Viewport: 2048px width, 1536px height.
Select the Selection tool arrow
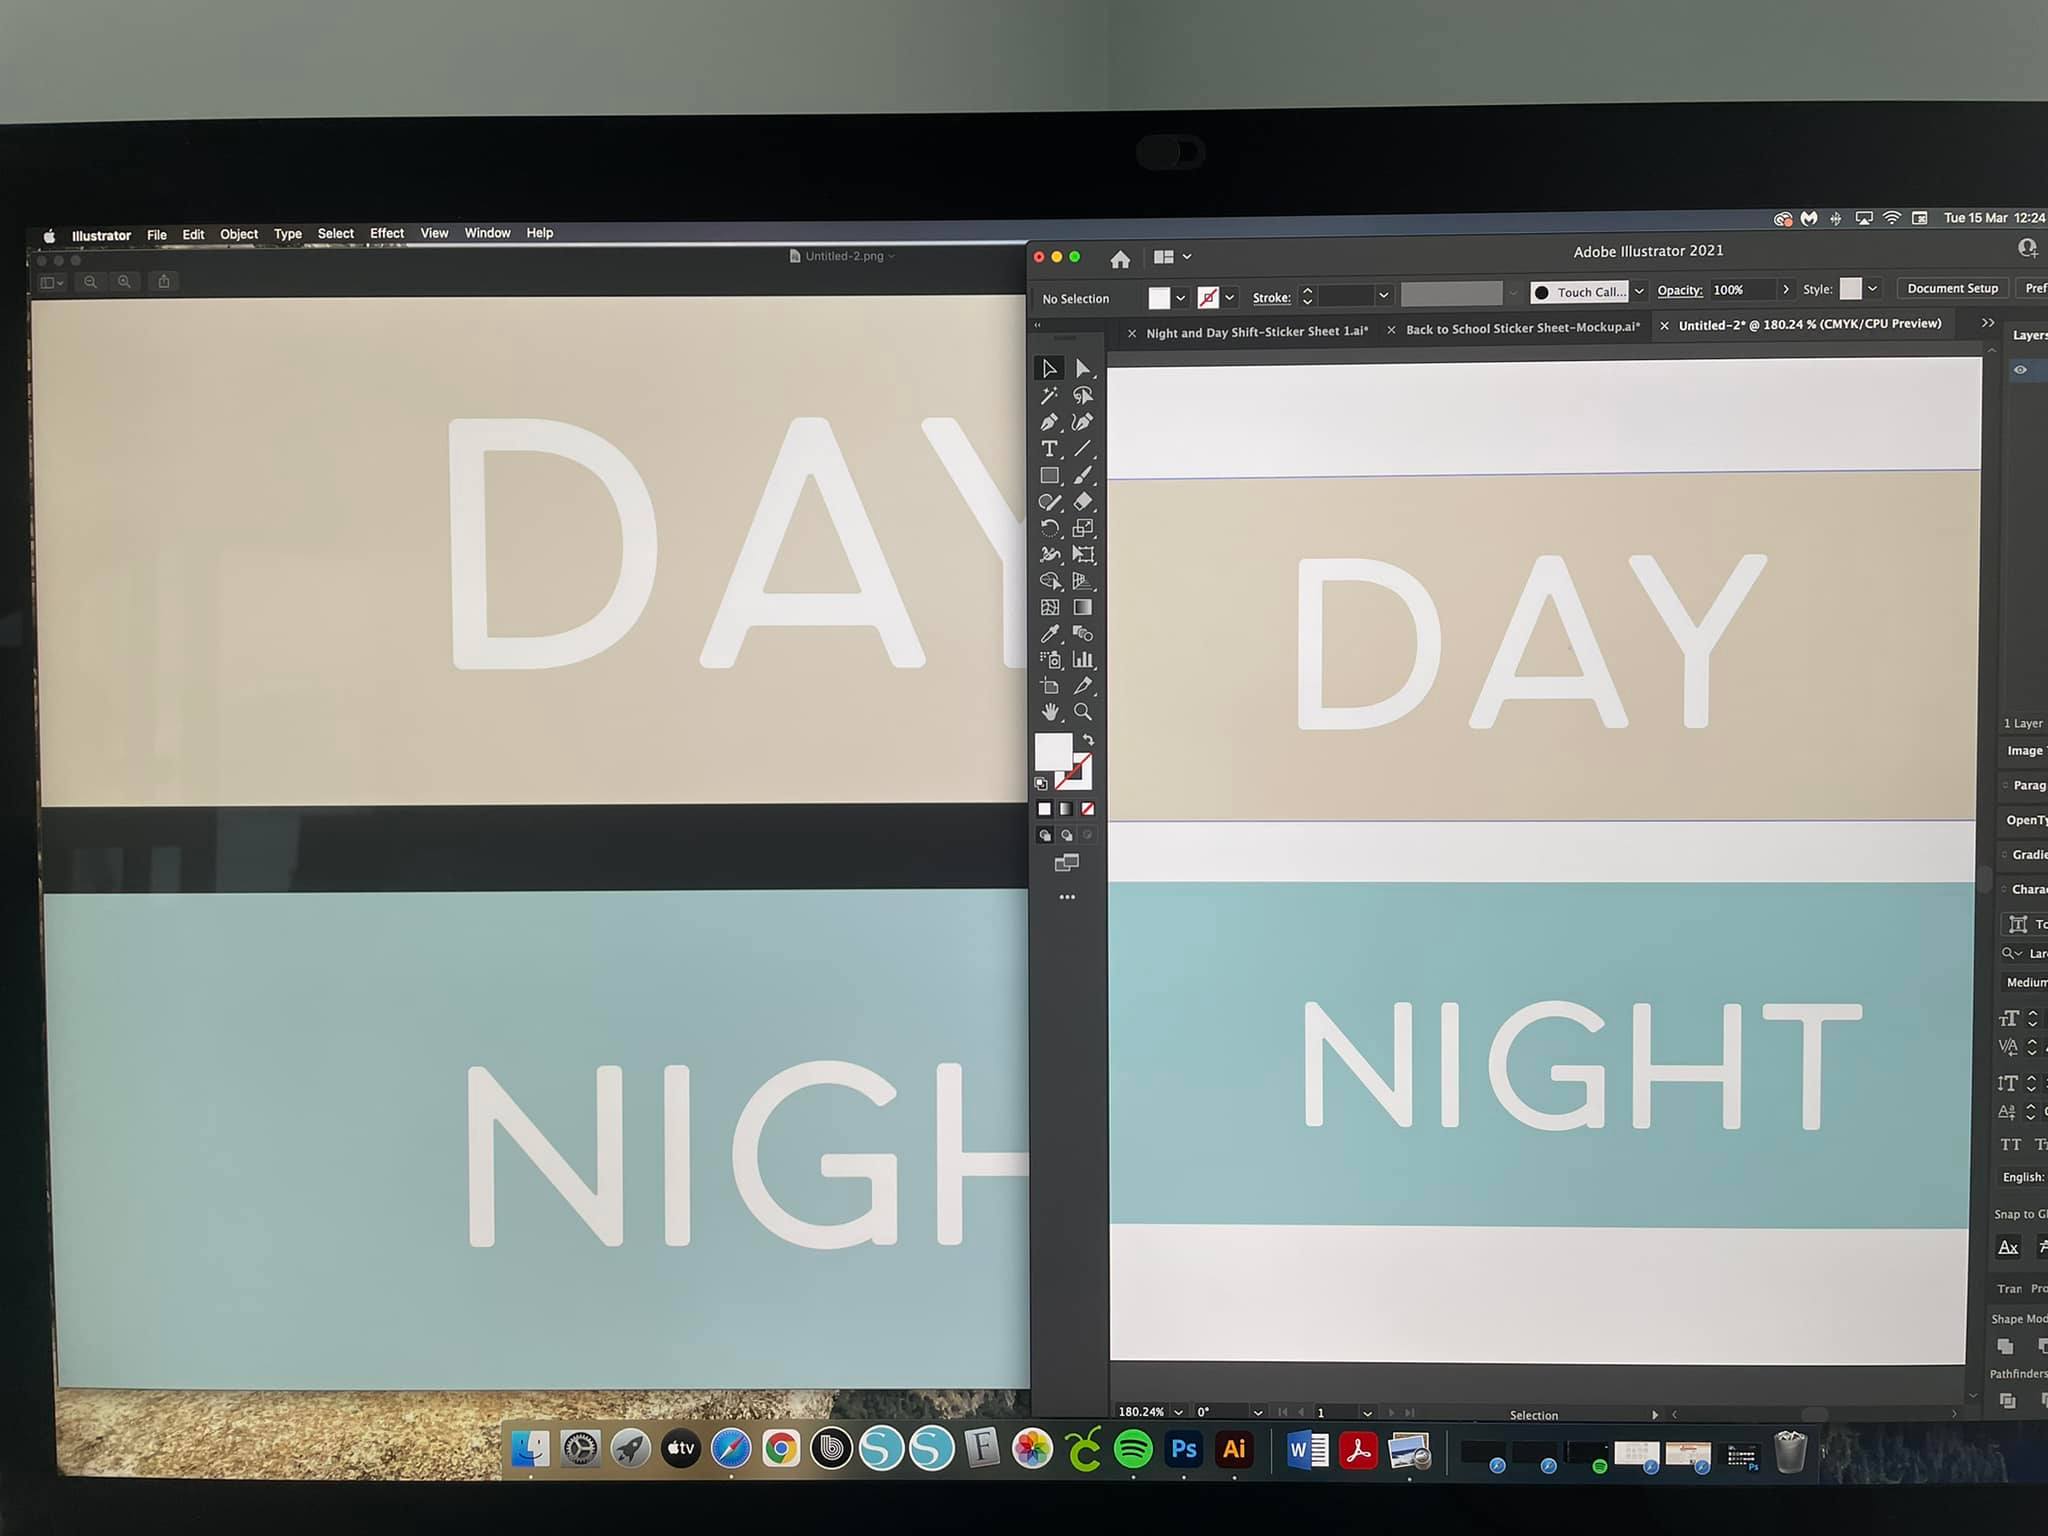1049,369
